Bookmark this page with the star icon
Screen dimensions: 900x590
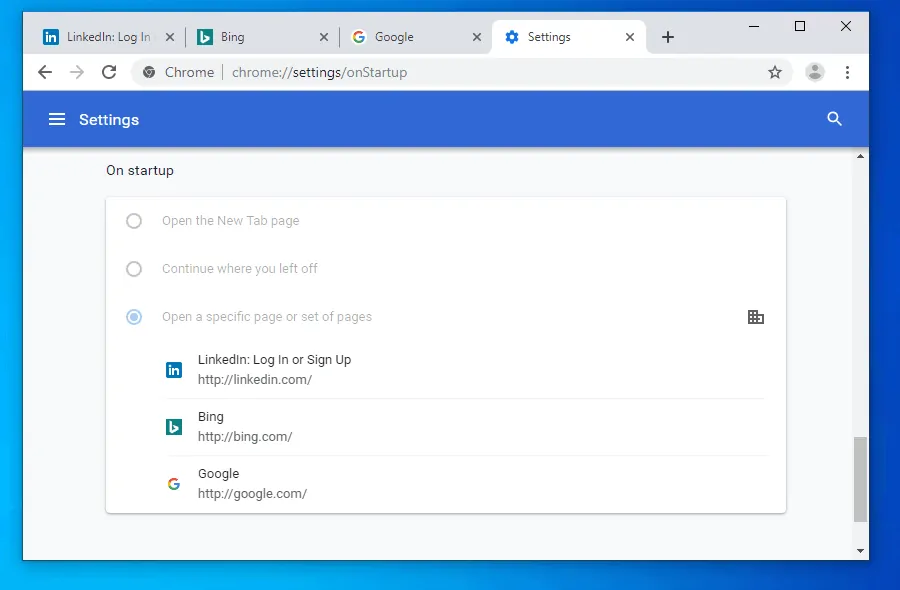click(774, 72)
